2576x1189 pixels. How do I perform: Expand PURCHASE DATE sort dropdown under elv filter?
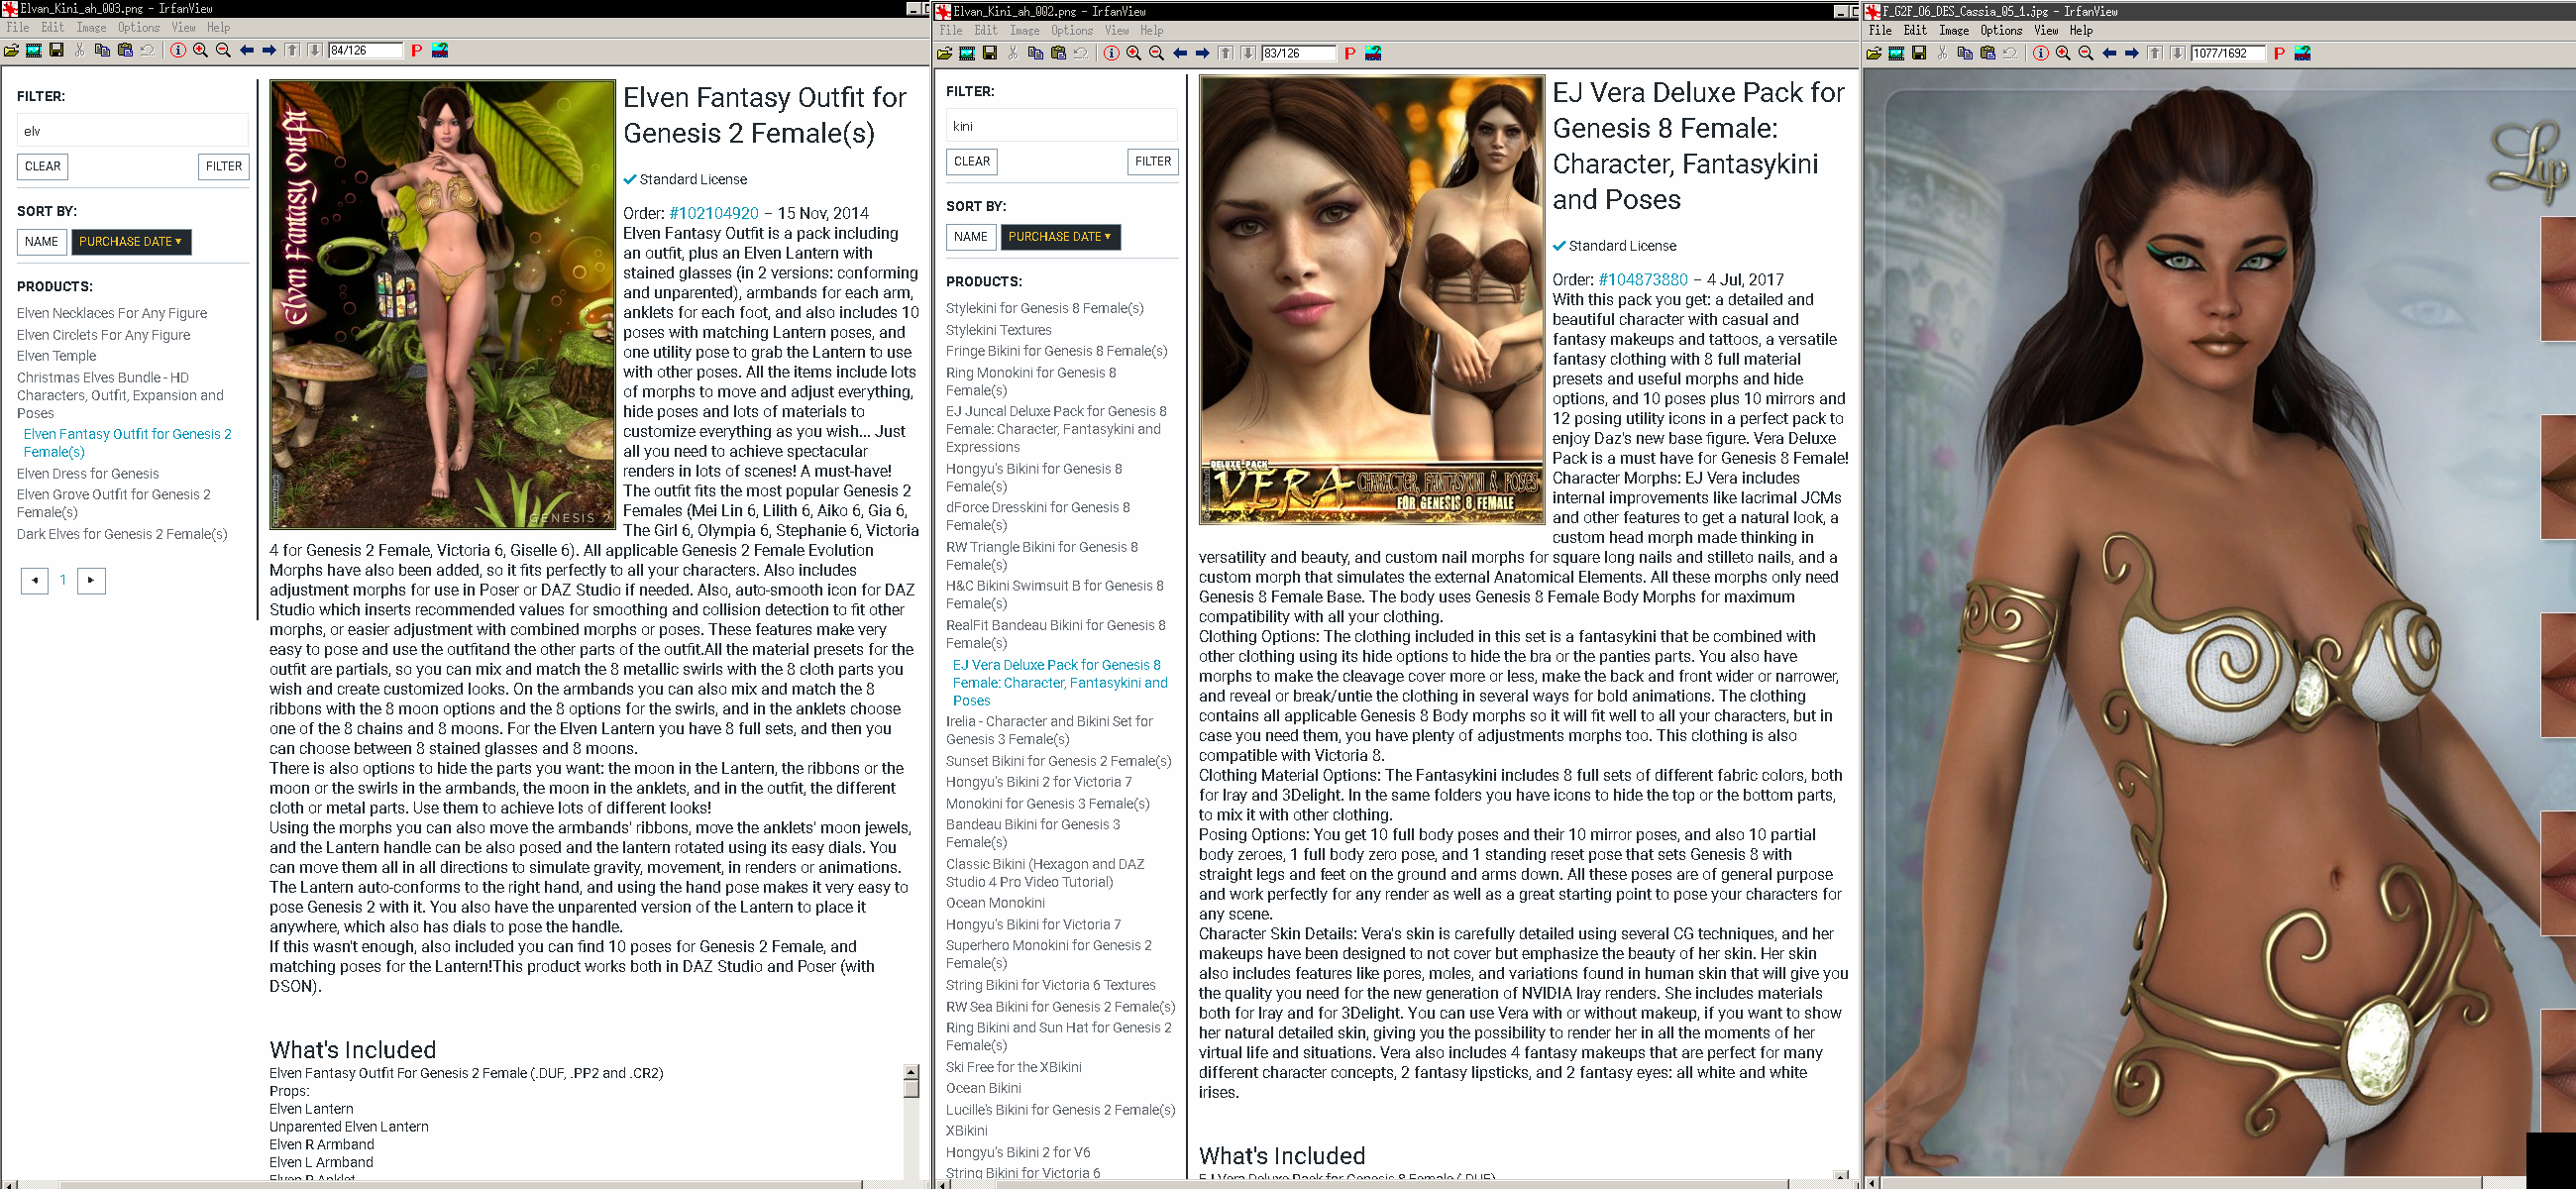click(x=131, y=241)
